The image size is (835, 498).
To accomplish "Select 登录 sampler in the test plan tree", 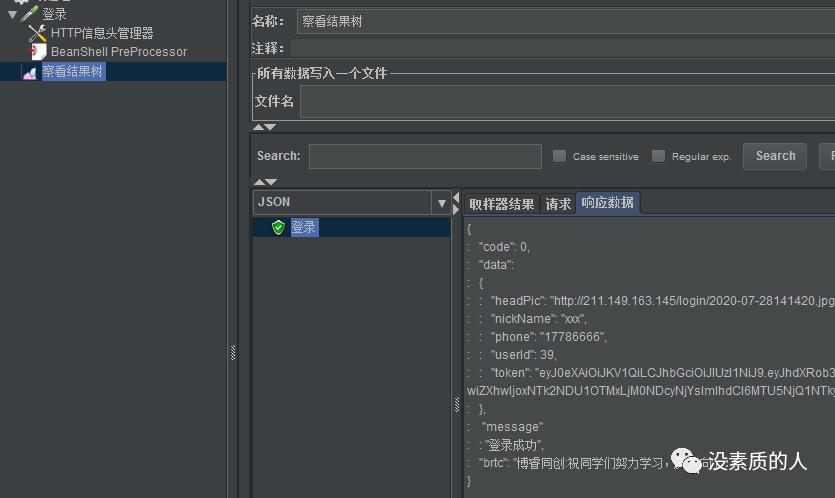I will pos(54,14).
